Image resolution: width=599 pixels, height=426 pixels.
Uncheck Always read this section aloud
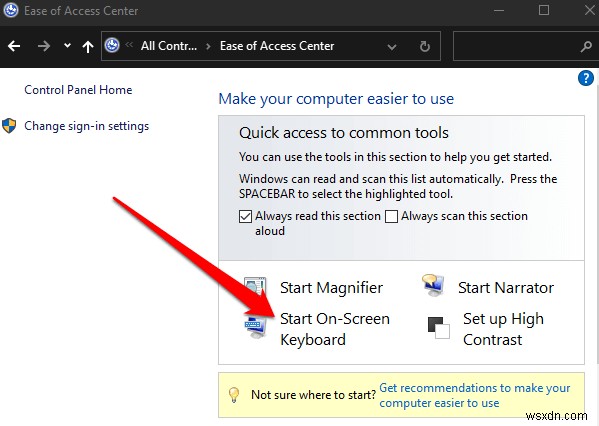pos(245,216)
